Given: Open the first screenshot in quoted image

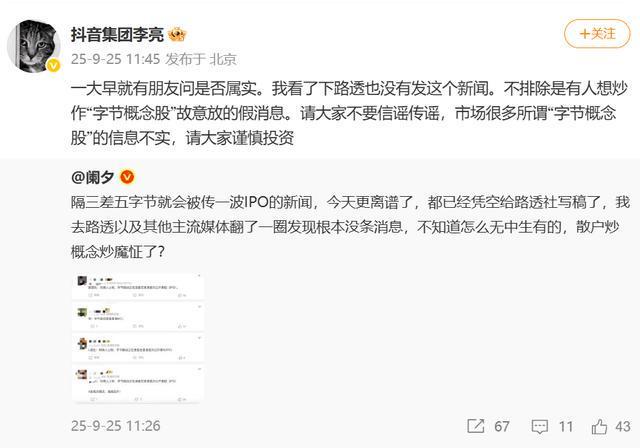Looking at the screenshot, I should point(138,286).
